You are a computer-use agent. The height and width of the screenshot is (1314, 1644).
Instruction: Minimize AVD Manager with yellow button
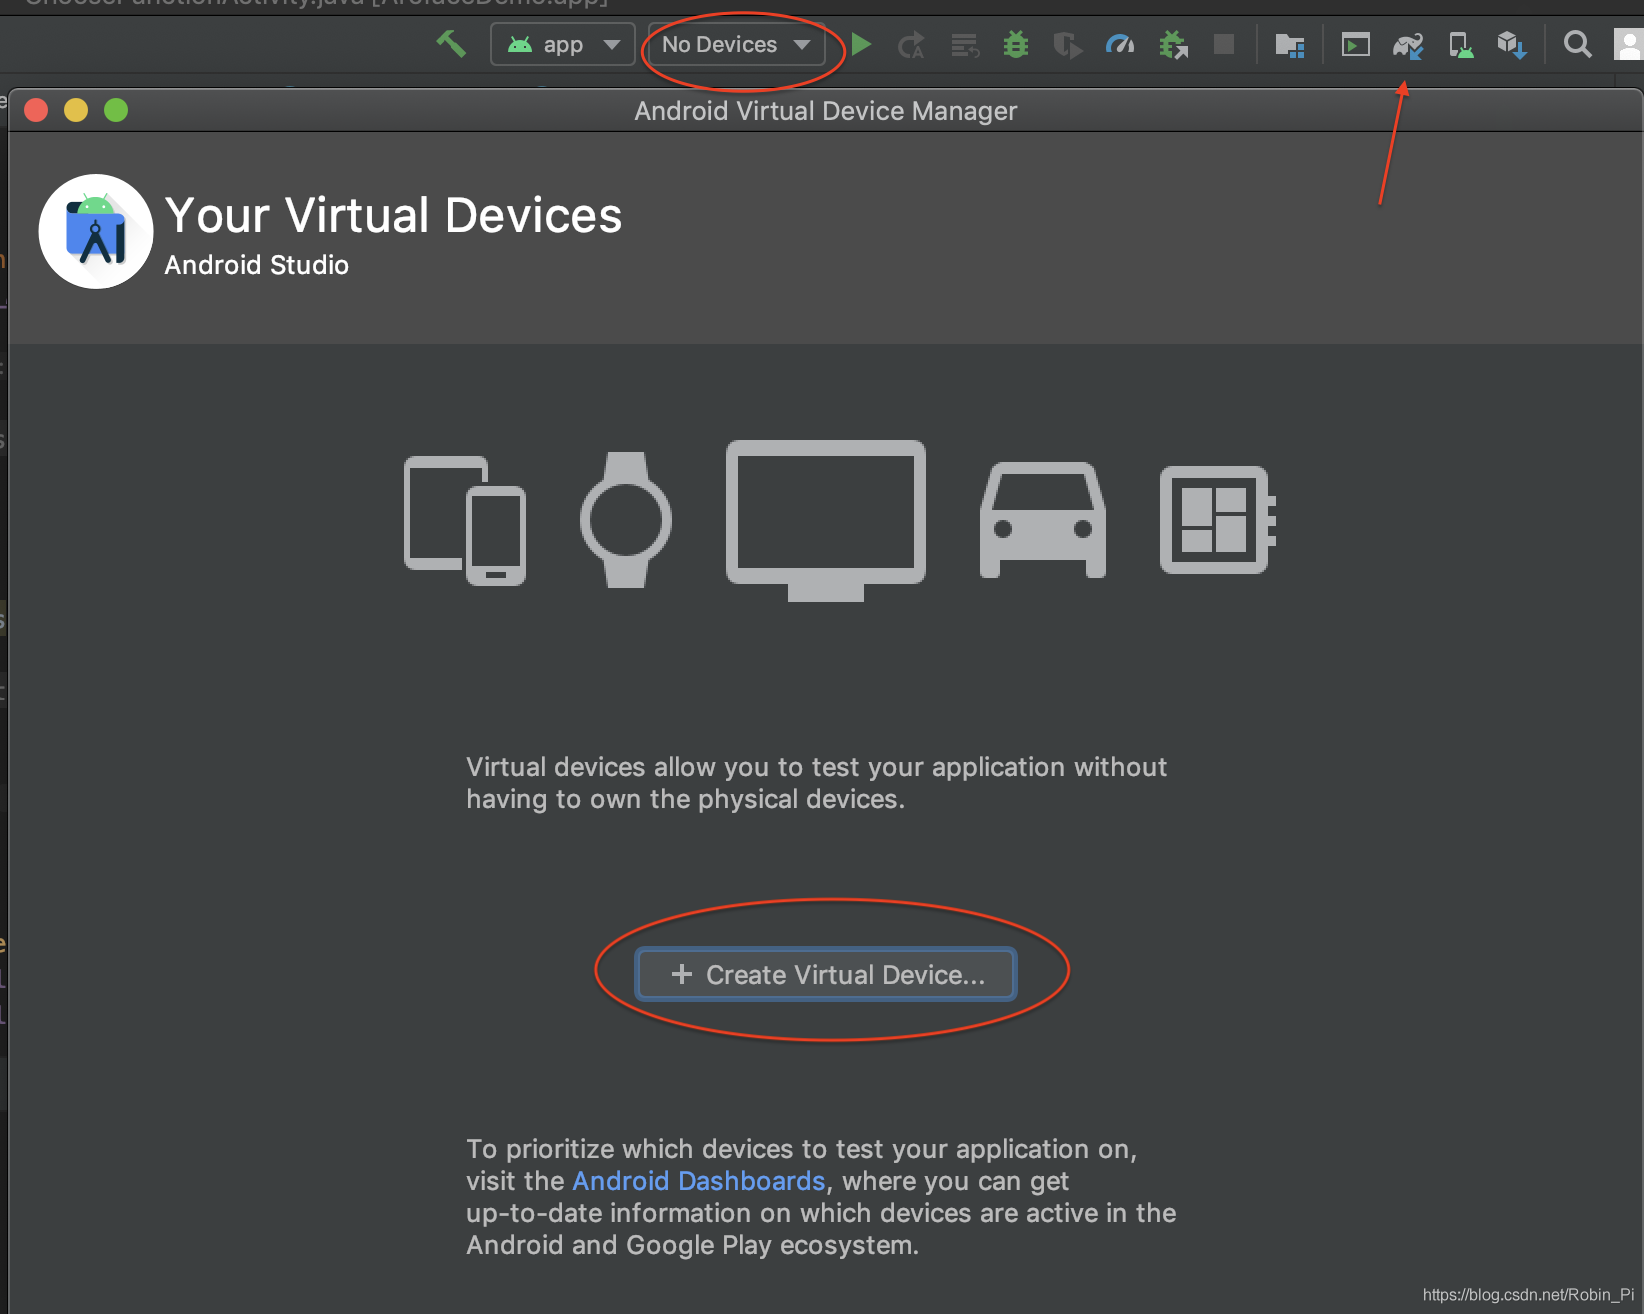point(76,110)
